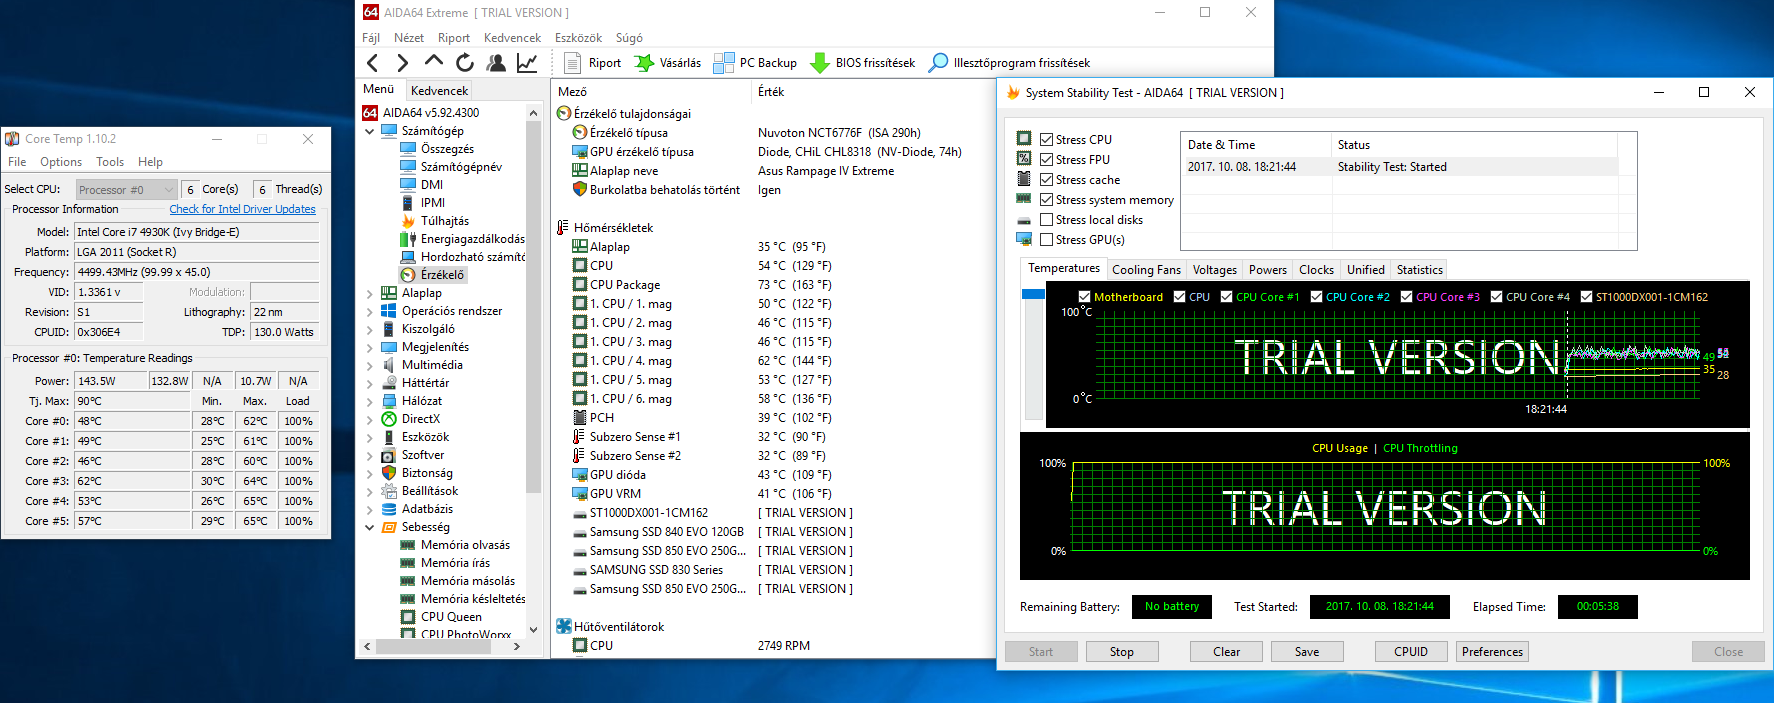
Task: Disable the Stress FPU checkbox
Action: tap(1046, 160)
